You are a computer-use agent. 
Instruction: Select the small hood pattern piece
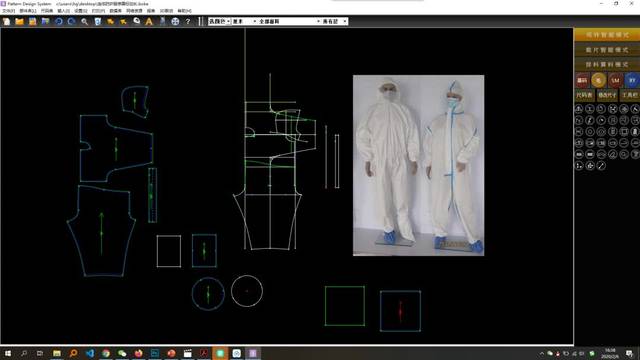(135, 102)
